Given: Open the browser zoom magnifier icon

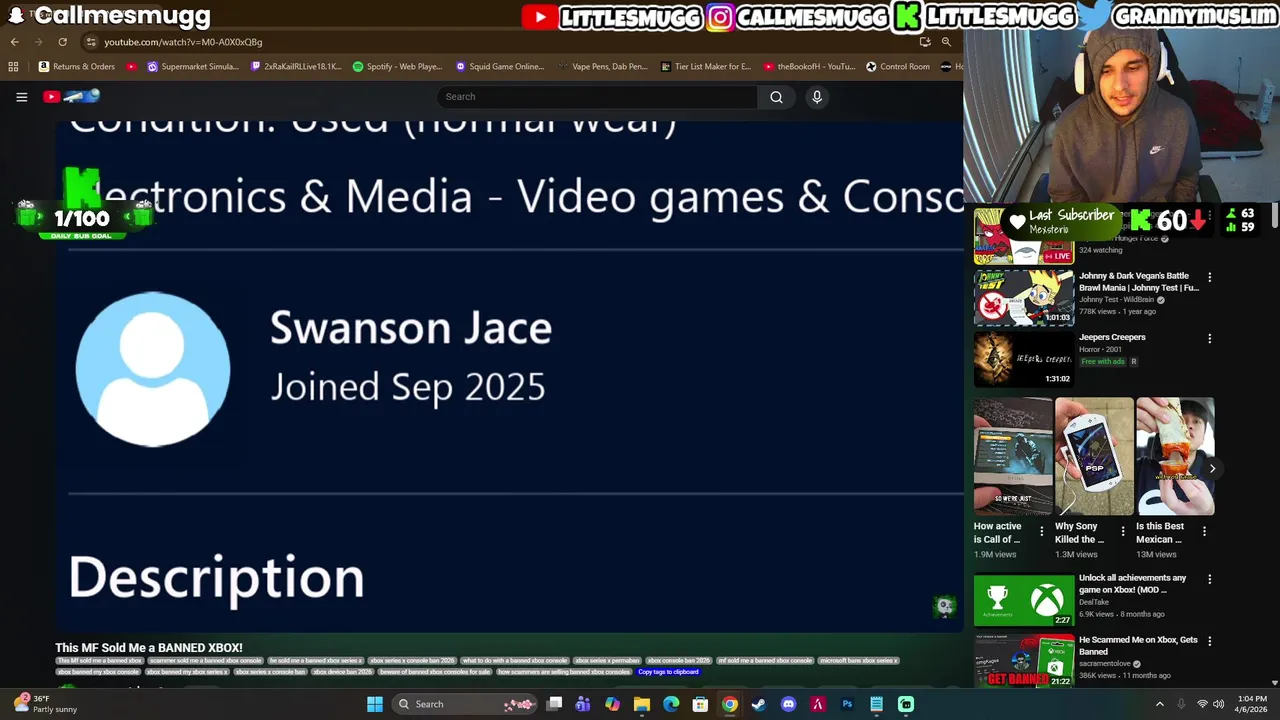Looking at the screenshot, I should tap(946, 42).
